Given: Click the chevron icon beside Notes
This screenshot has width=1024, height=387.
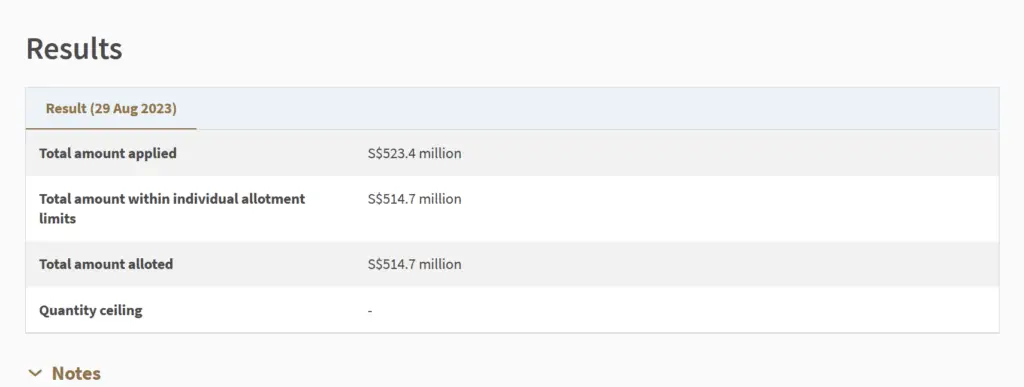Looking at the screenshot, I should 35,374.
